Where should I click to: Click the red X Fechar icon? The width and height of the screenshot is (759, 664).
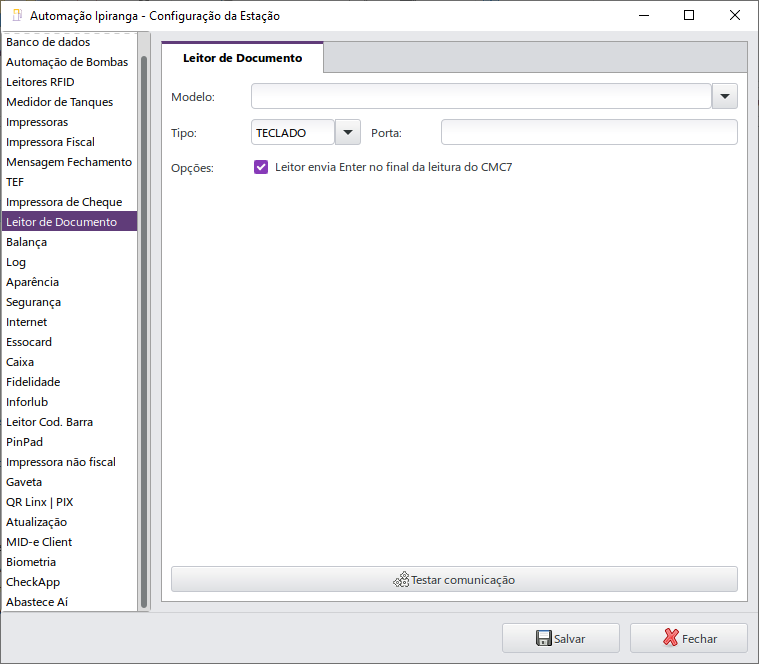coord(671,638)
